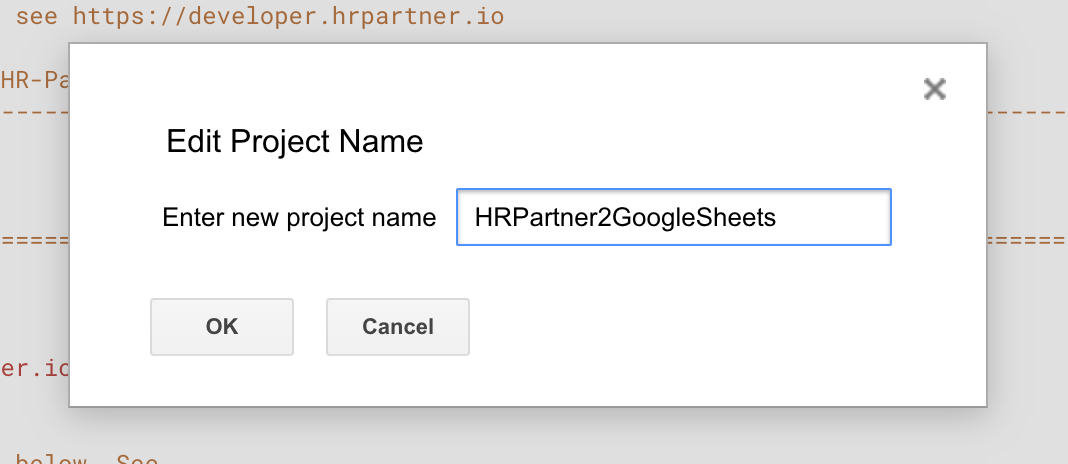Click the 'Edit Project Name' dialog title
This screenshot has height=464, width=1068.
click(295, 142)
